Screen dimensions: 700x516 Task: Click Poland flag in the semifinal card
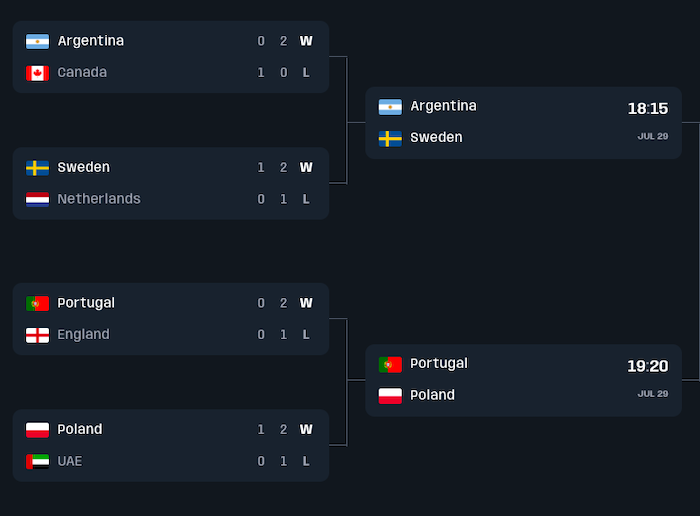coord(390,395)
